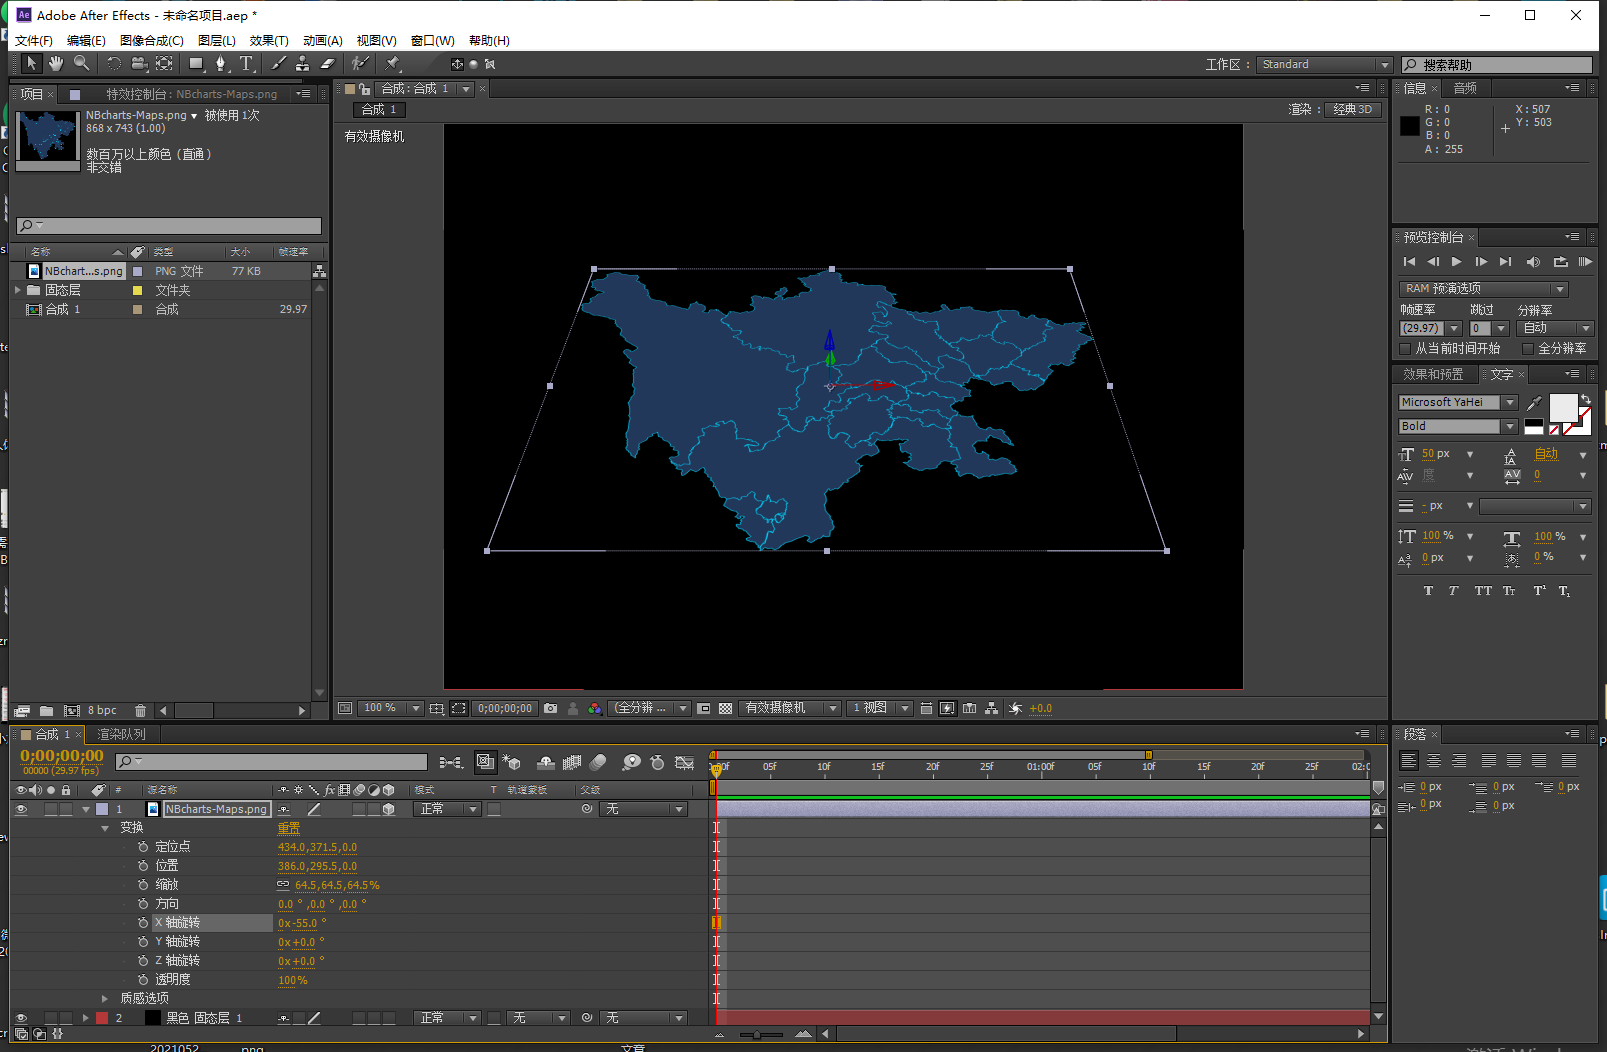Click the 经典3D renderer button
This screenshot has width=1607, height=1052.
click(1352, 110)
